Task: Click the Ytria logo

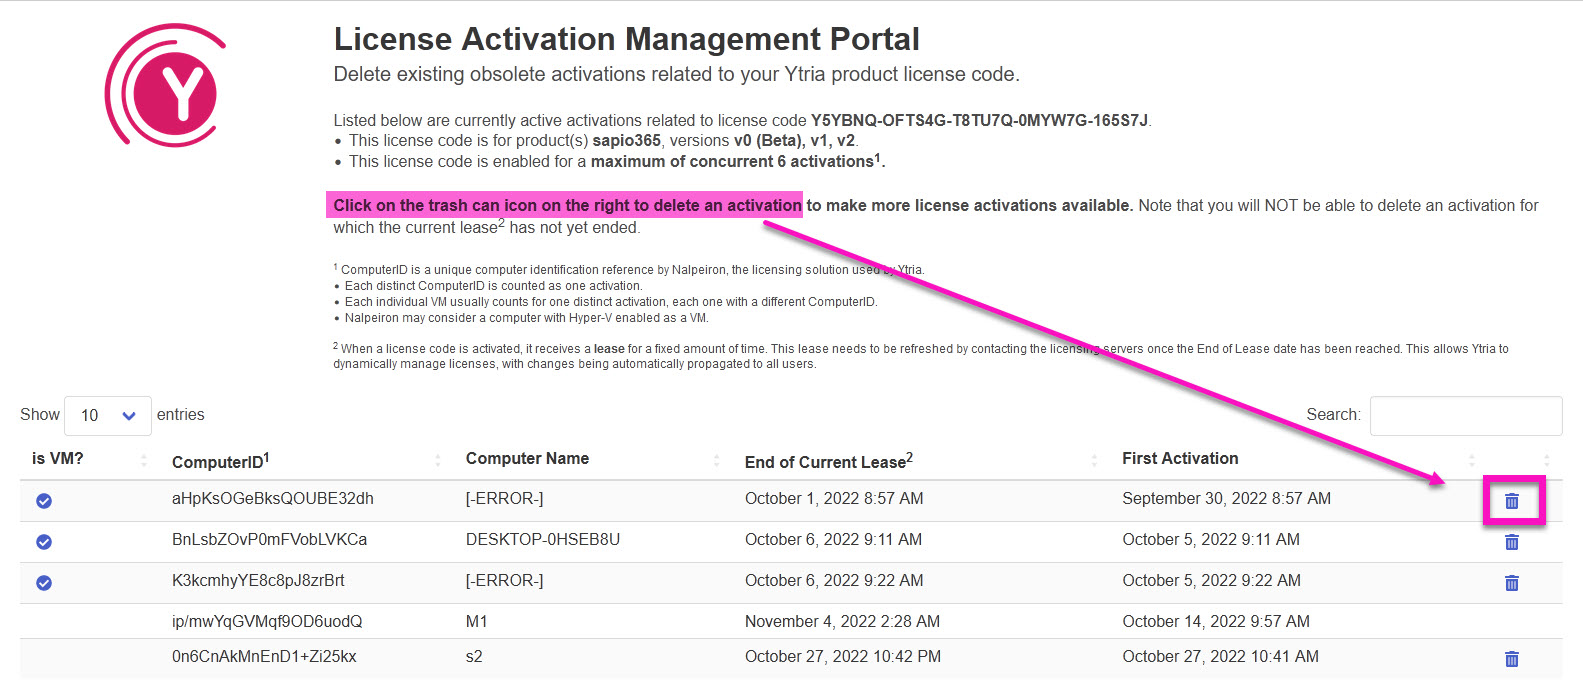Action: 166,87
